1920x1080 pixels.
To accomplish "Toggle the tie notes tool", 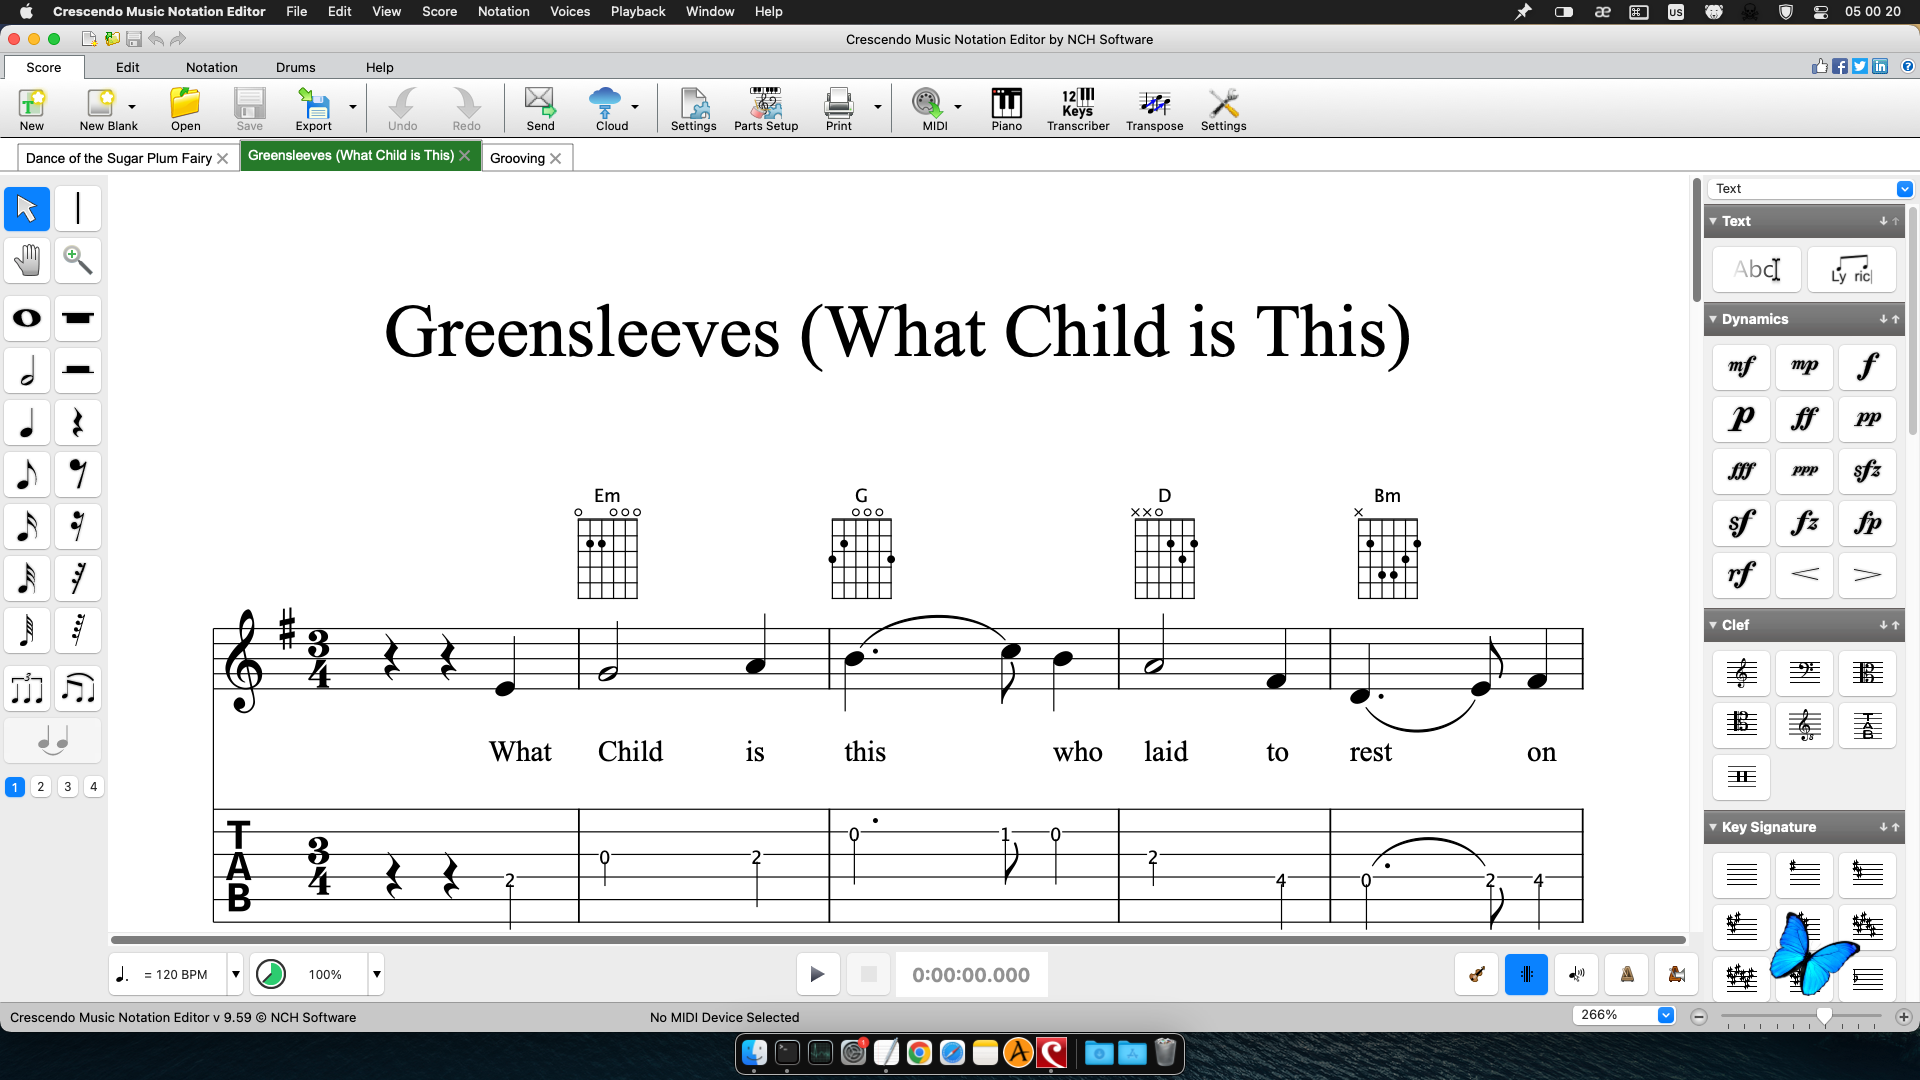I will click(x=52, y=741).
